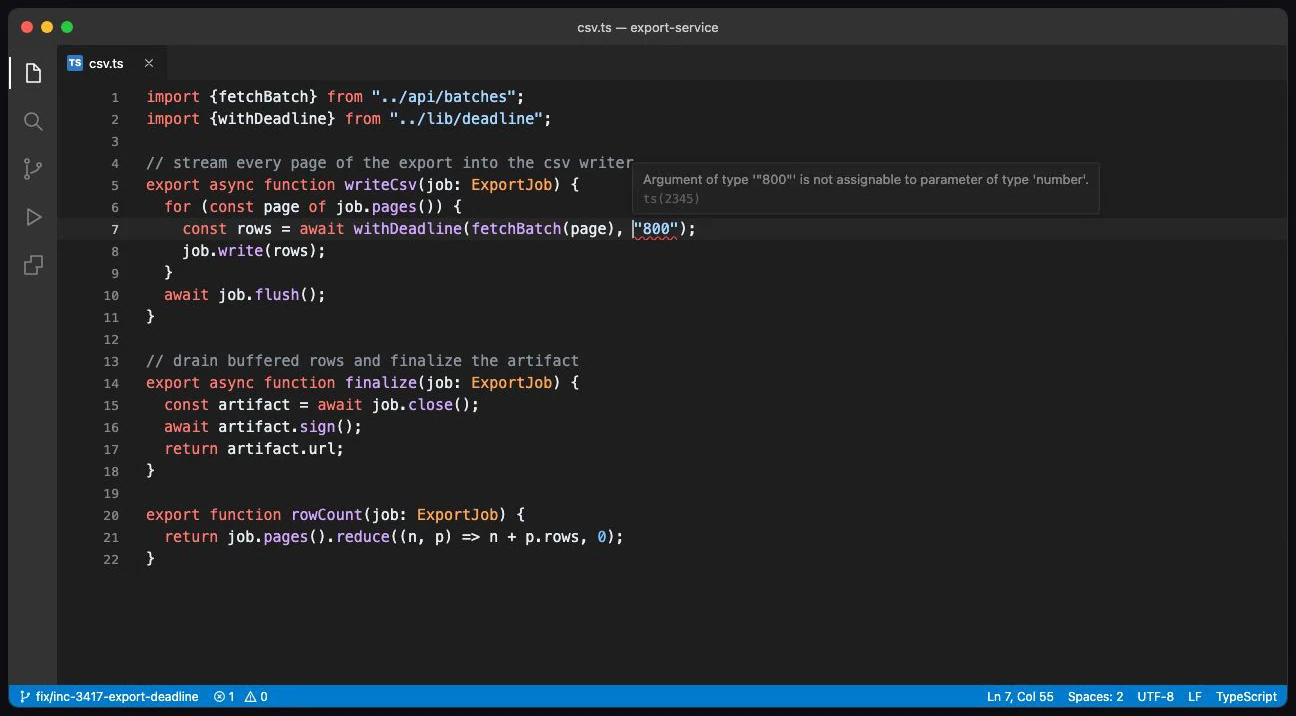This screenshot has width=1296, height=716.
Task: Close the csv.ts editor tab
Action: 149,63
